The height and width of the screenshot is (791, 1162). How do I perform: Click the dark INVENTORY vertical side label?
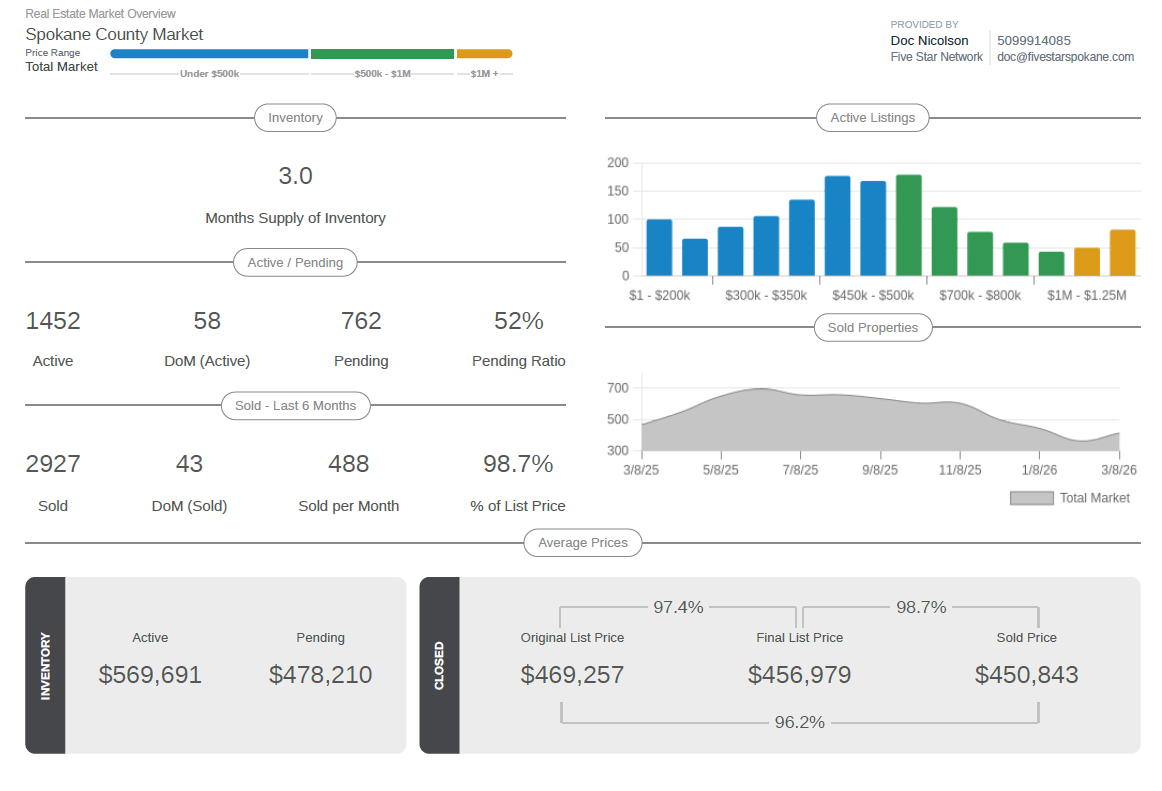tap(45, 665)
